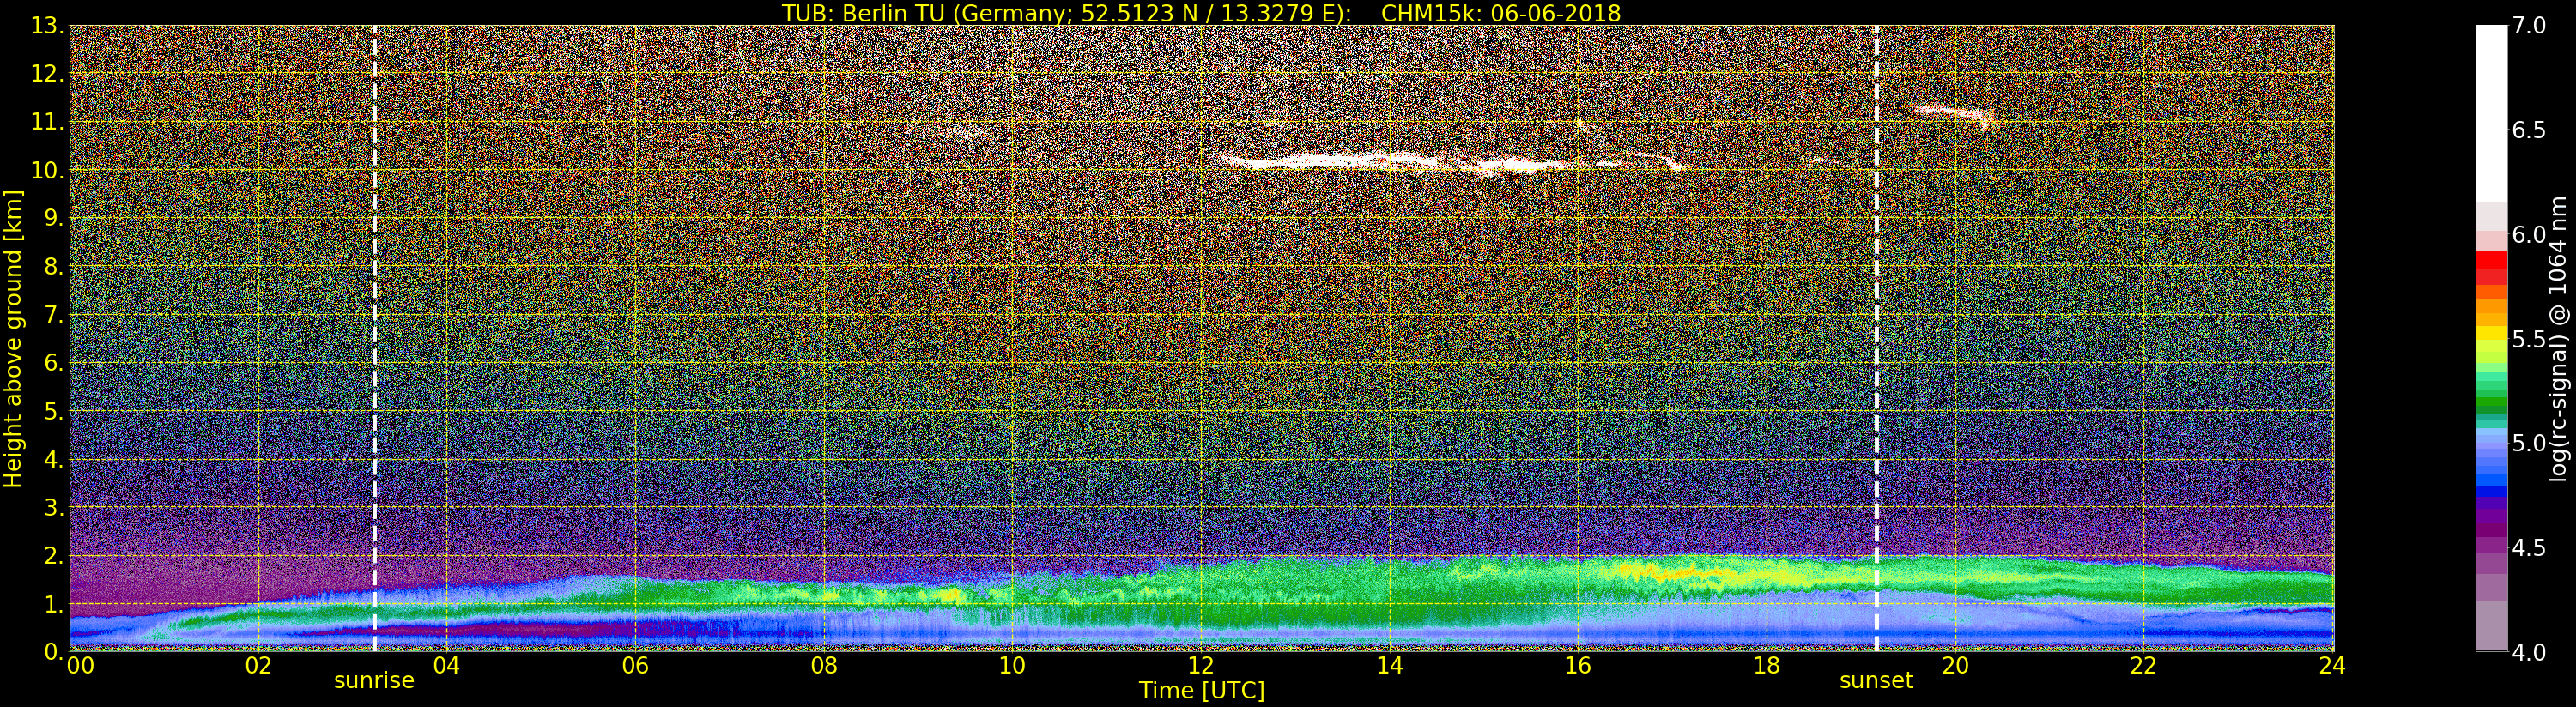Image resolution: width=2576 pixels, height=707 pixels.
Task: Click the '9.' height axis tick label
Action: coord(54,218)
